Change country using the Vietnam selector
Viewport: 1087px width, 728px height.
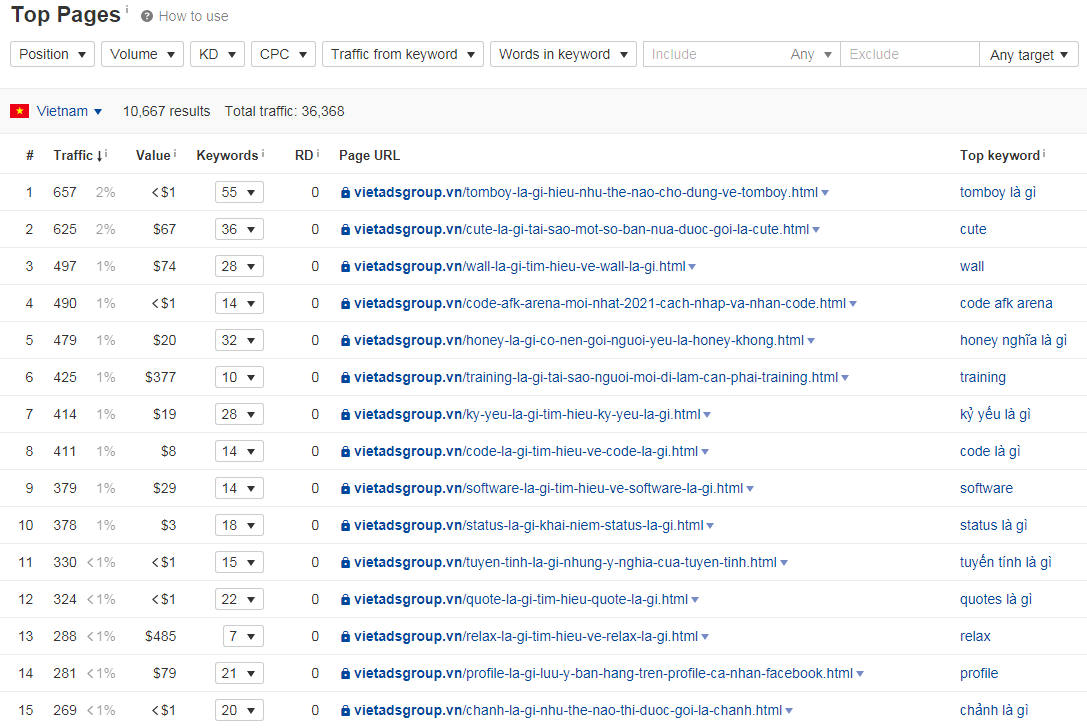(69, 111)
